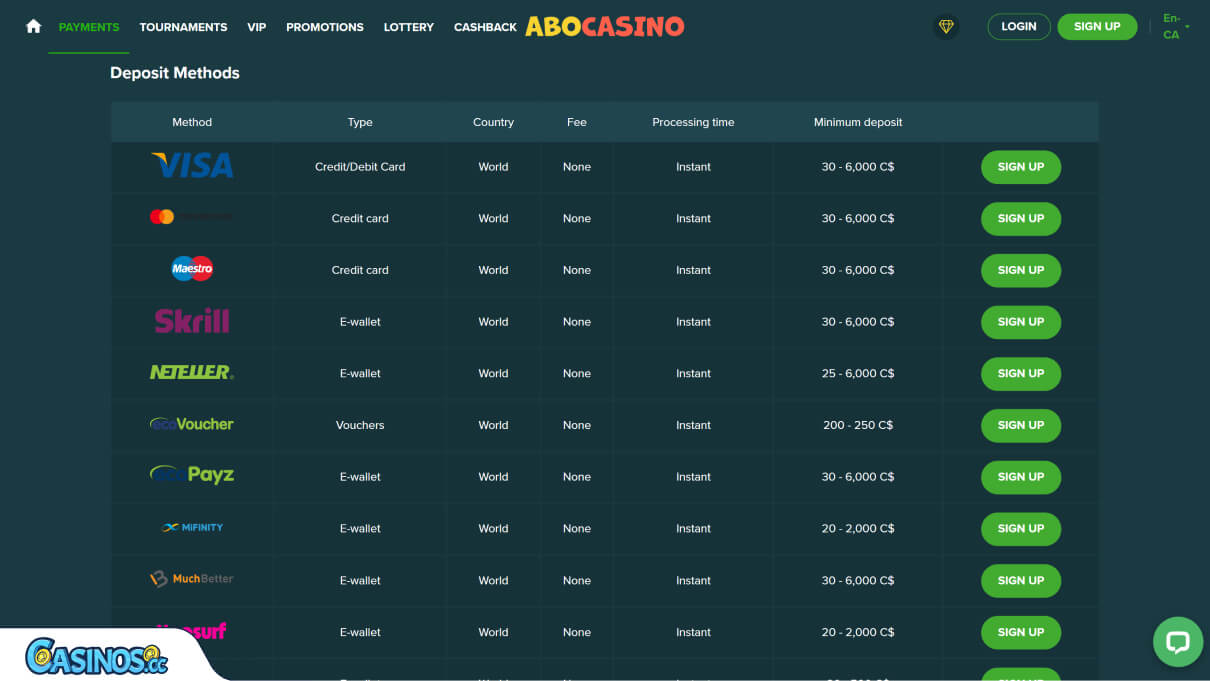Select E-wallet type in ecoPayz row
This screenshot has height=681, width=1210.
click(360, 477)
